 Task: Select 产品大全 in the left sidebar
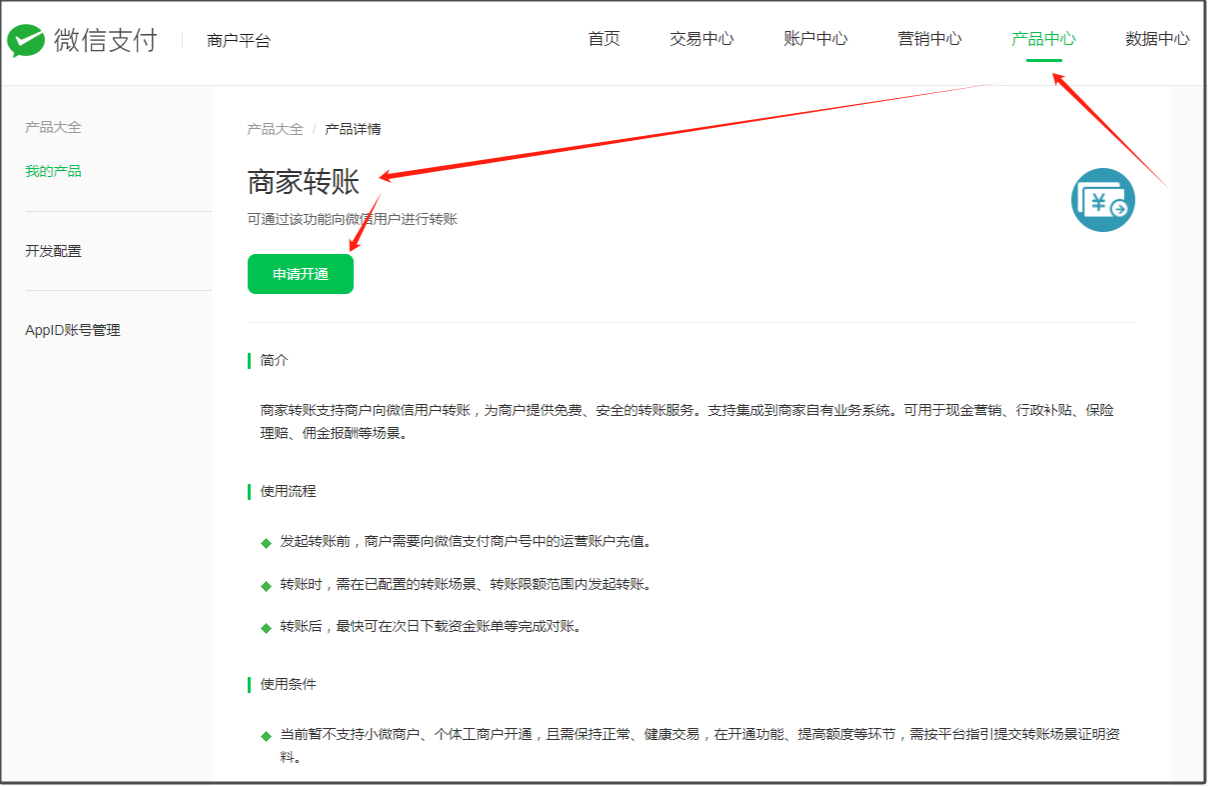[53, 127]
